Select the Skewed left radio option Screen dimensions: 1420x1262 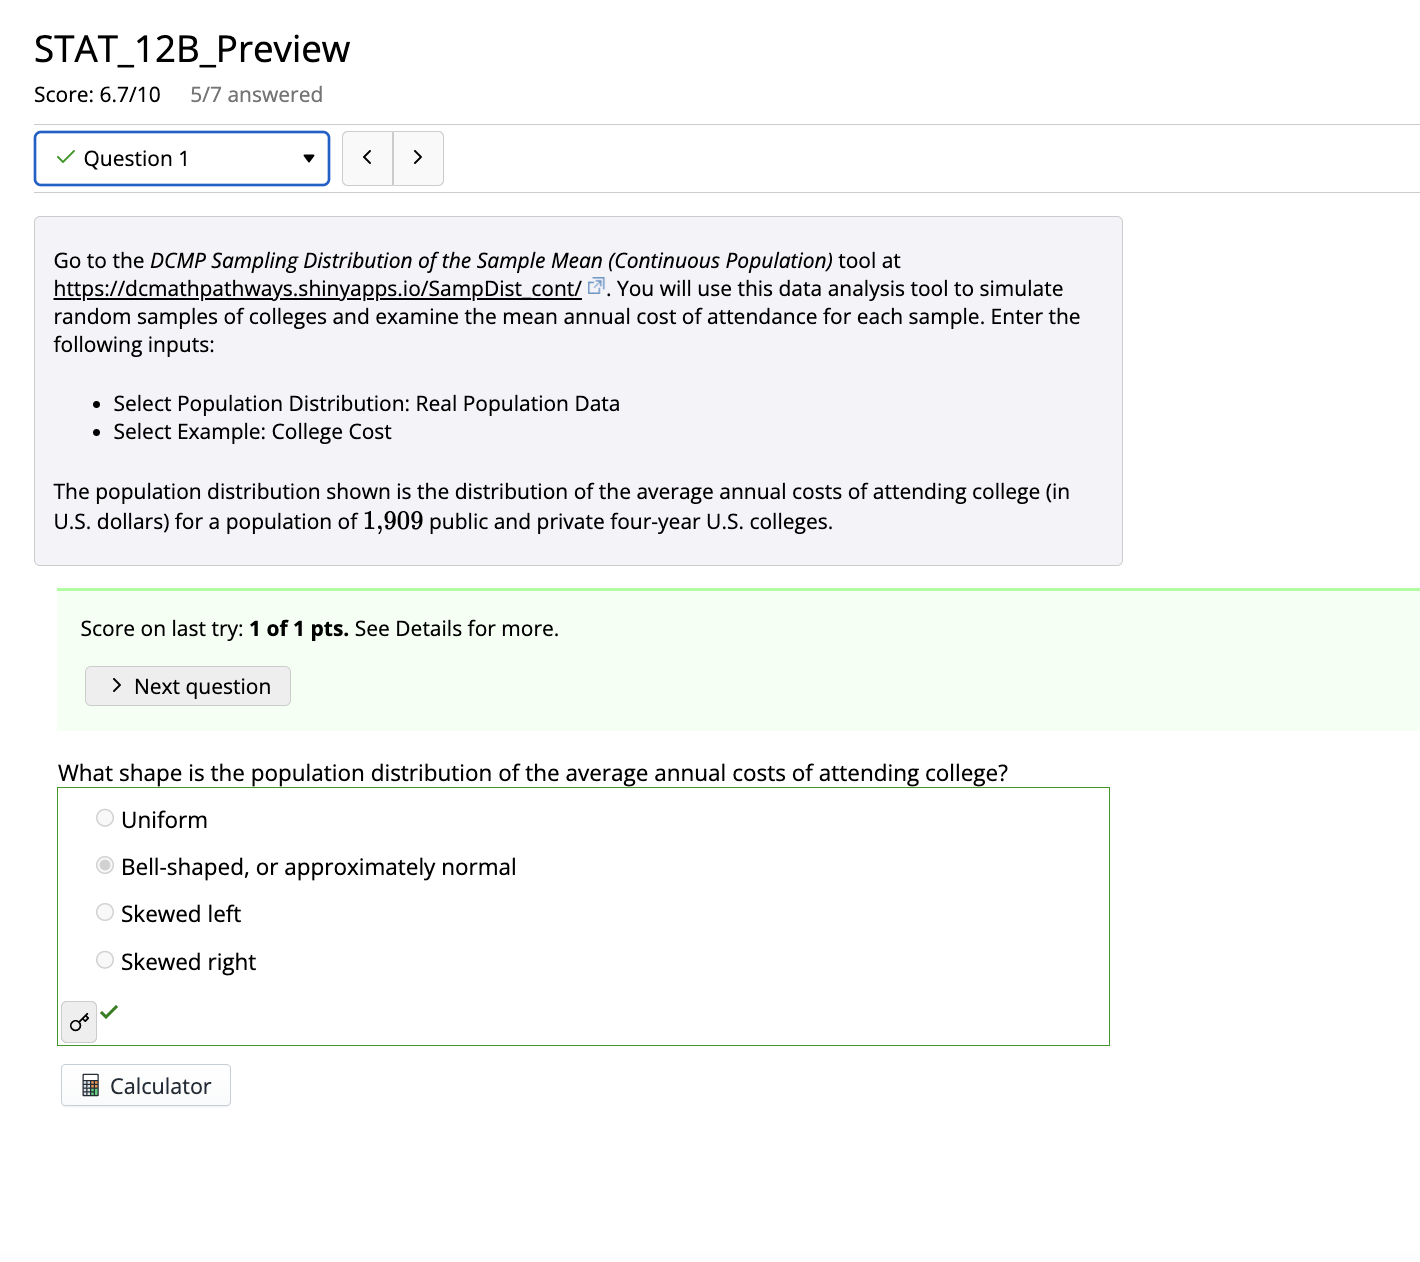tap(105, 911)
